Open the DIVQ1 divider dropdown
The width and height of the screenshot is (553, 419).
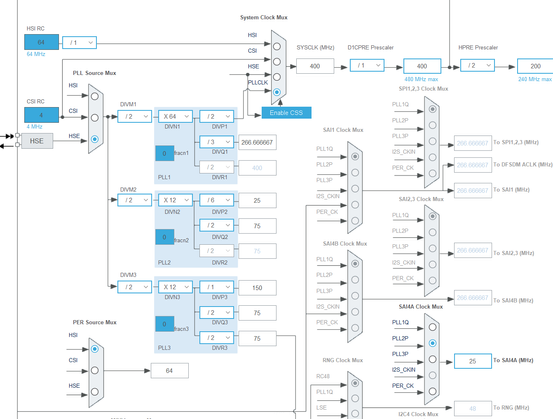tap(217, 142)
